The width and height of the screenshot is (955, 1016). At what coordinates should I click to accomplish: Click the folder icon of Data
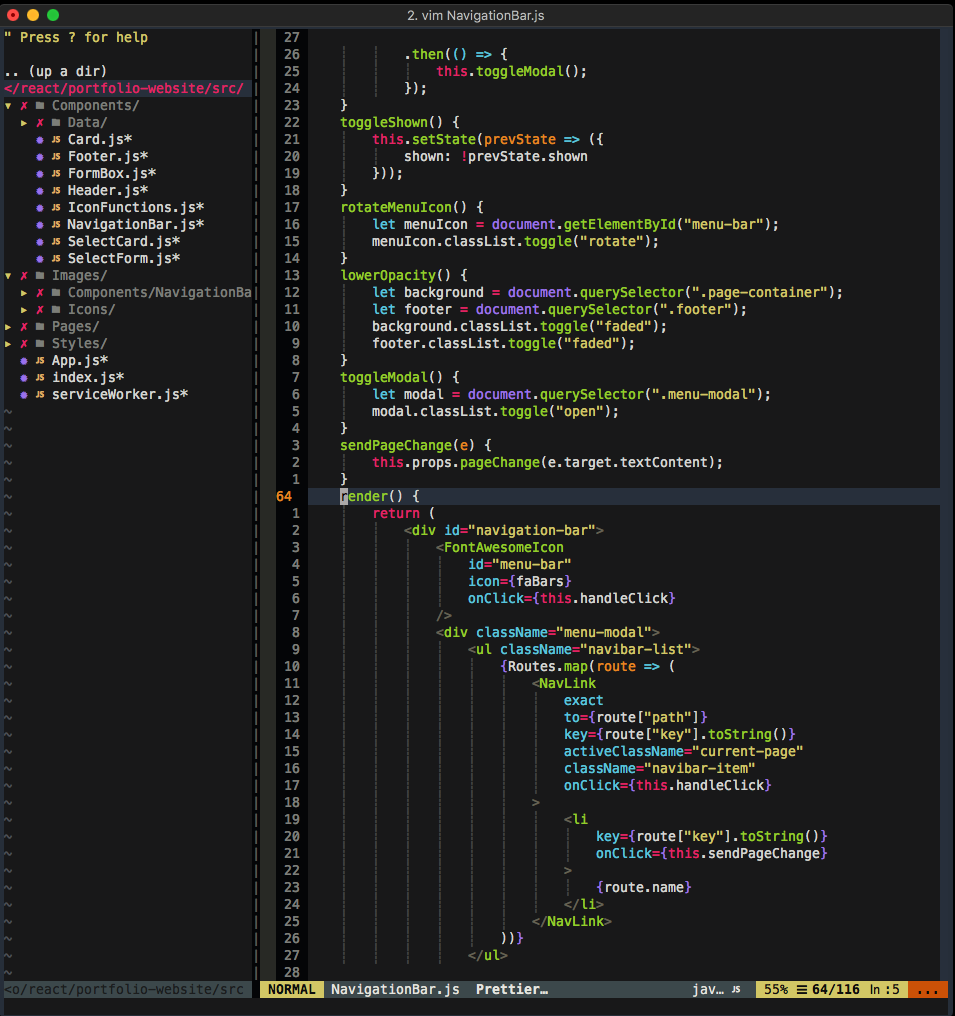click(56, 122)
